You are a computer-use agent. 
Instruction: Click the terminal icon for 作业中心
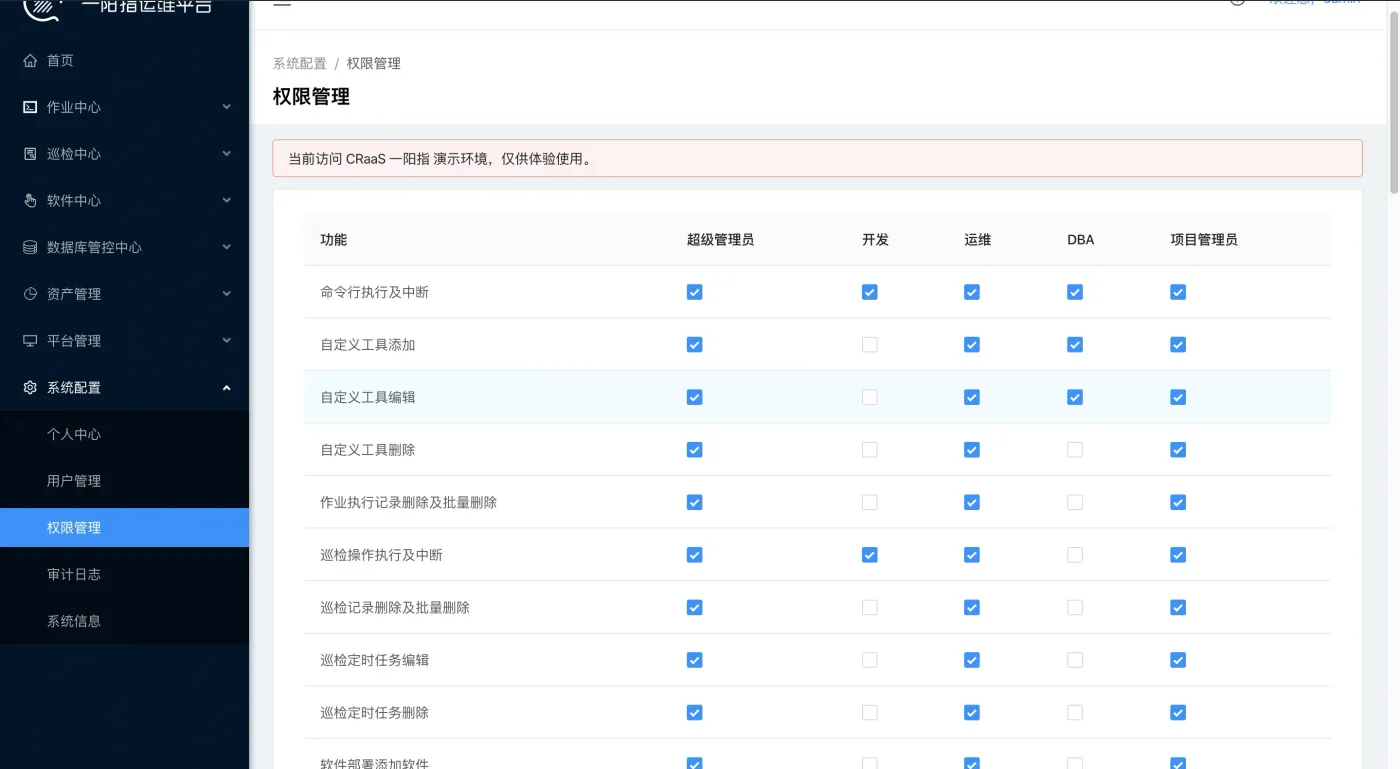[x=30, y=107]
